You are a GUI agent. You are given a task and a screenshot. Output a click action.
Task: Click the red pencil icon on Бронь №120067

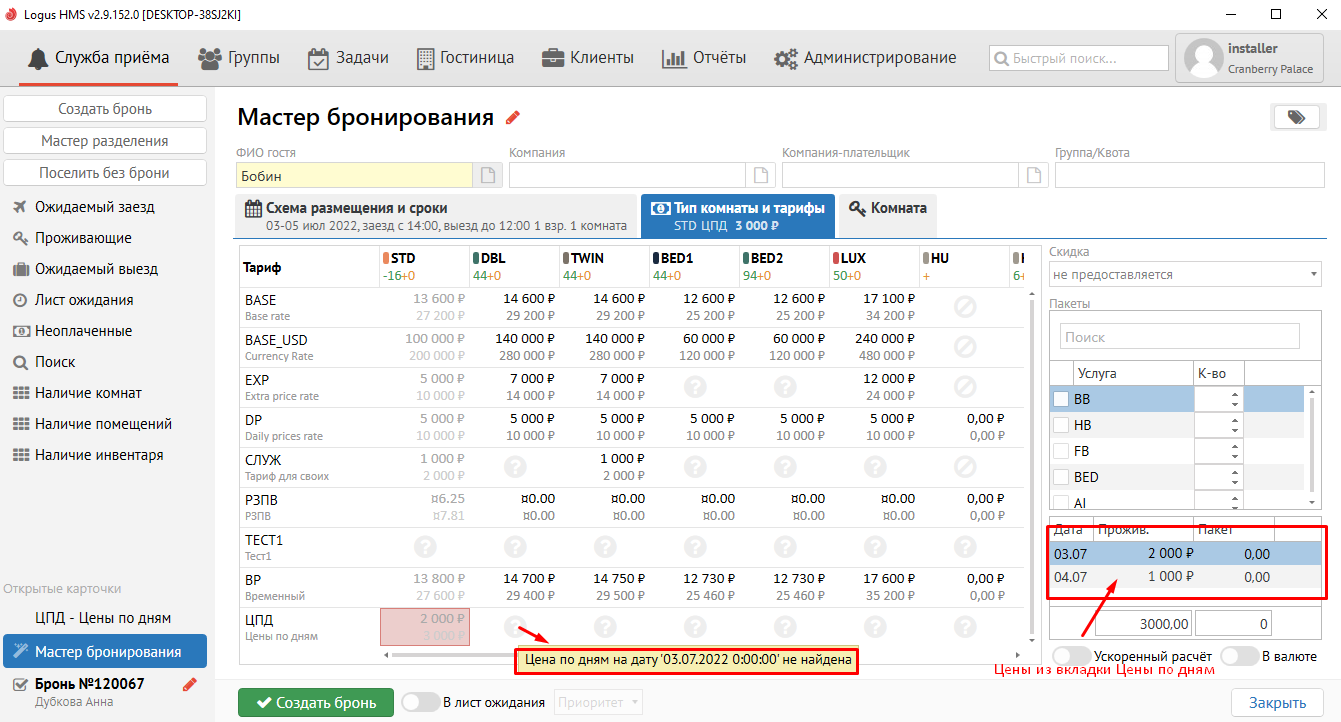point(190,684)
